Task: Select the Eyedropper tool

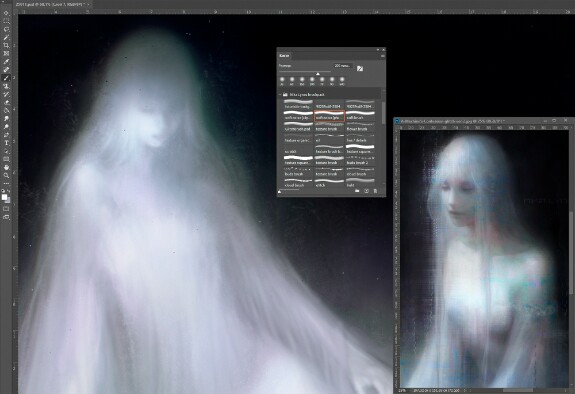Action: click(6, 62)
